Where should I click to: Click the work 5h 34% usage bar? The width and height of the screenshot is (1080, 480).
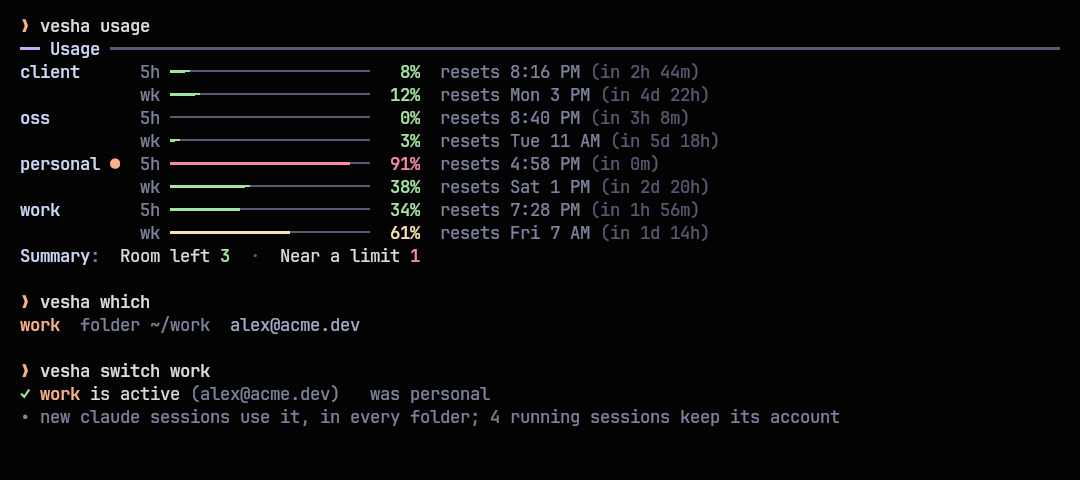tap(270, 209)
